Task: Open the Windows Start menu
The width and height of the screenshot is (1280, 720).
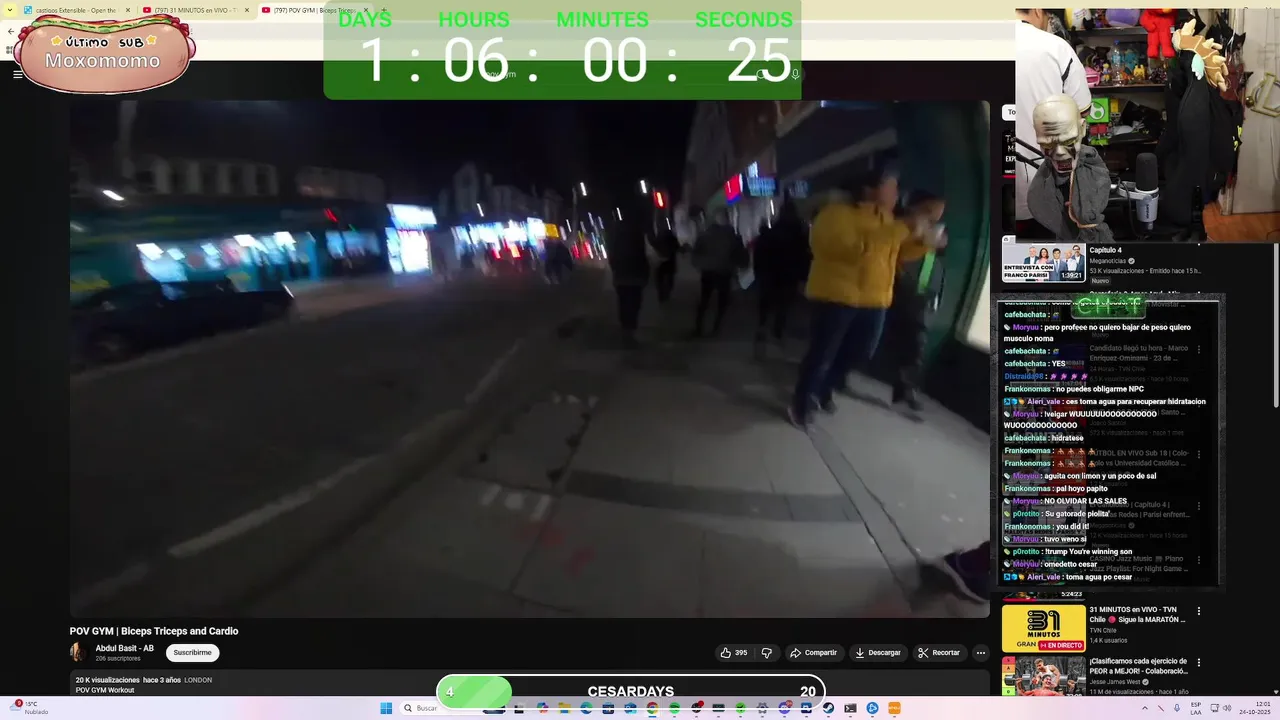Action: pyautogui.click(x=386, y=708)
